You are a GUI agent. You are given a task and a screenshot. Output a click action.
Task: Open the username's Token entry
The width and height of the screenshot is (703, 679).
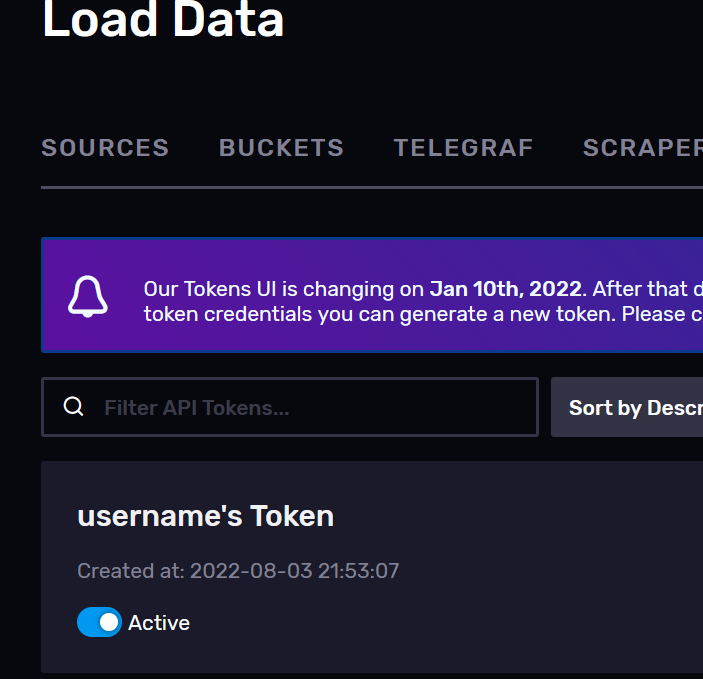click(x=205, y=516)
